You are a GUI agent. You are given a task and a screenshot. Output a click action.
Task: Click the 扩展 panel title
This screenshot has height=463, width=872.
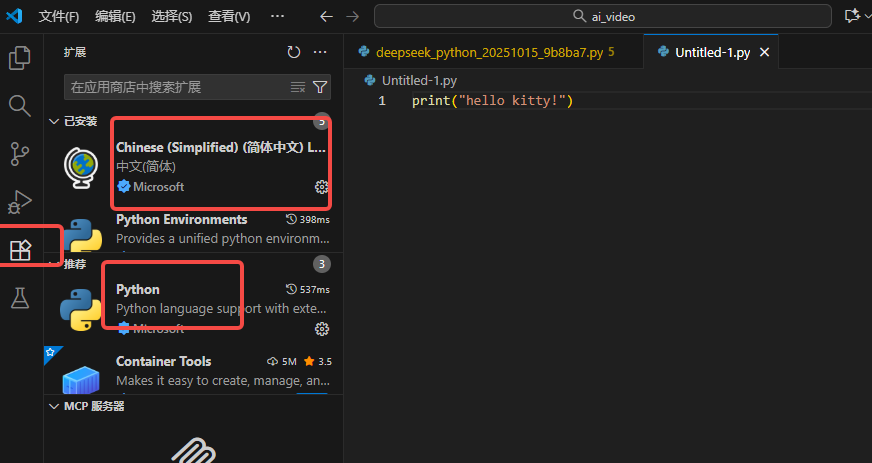(x=75, y=52)
